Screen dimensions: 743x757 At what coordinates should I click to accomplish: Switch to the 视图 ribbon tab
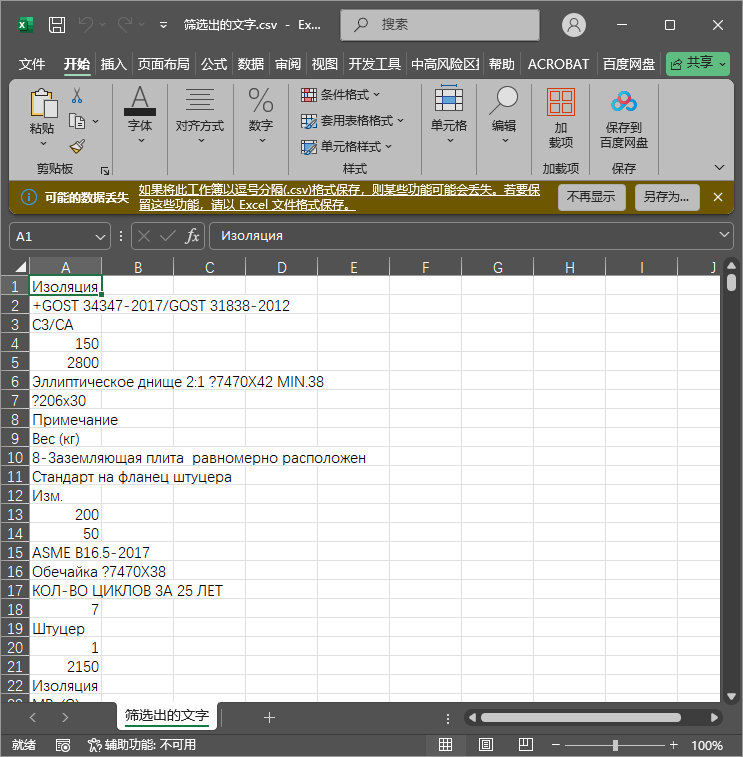click(324, 64)
